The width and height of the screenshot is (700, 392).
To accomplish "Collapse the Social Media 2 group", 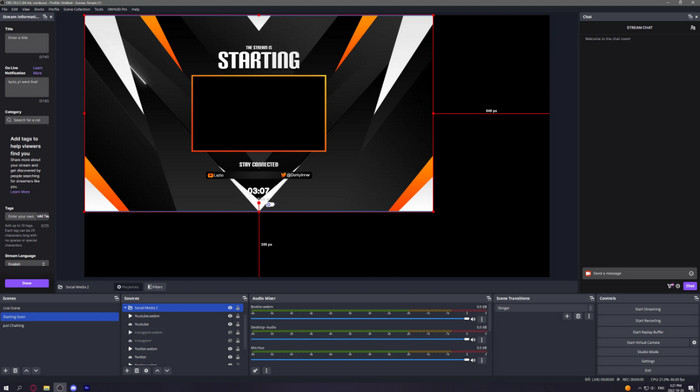I will (x=125, y=308).
